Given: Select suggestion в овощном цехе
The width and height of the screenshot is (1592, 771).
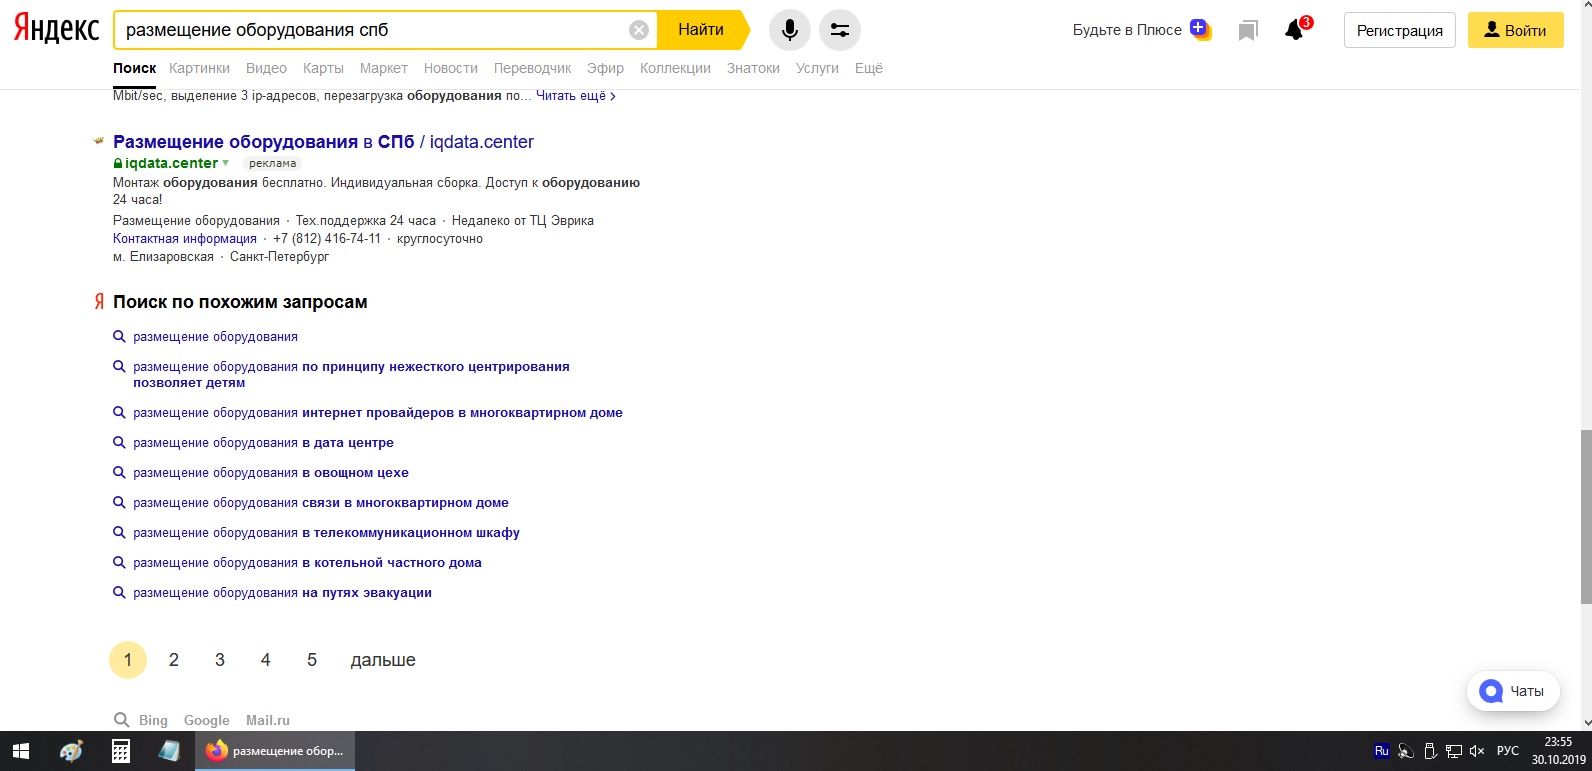Looking at the screenshot, I should pos(271,473).
